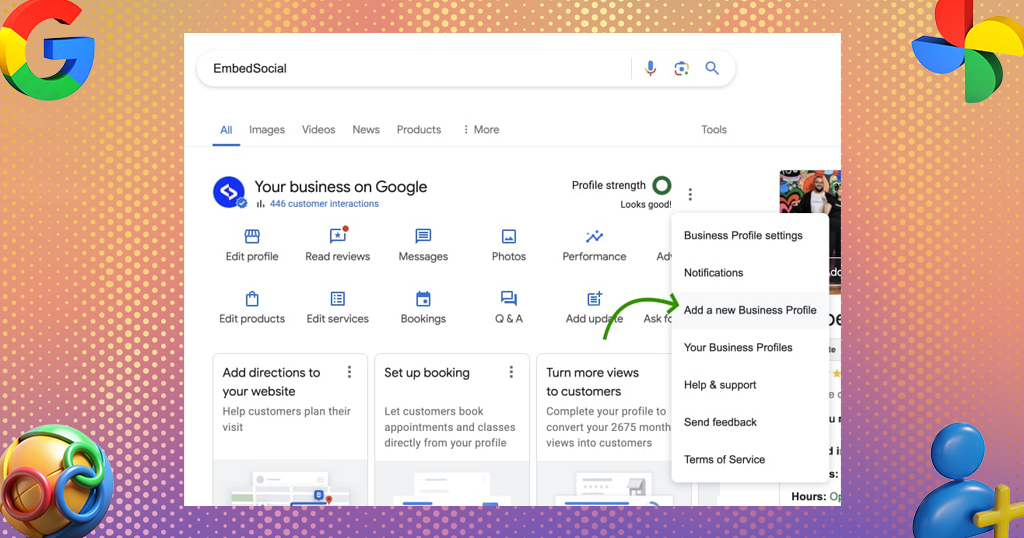Click the Looks good! status text
Viewport: 1024px width, 538px height.
(x=646, y=204)
